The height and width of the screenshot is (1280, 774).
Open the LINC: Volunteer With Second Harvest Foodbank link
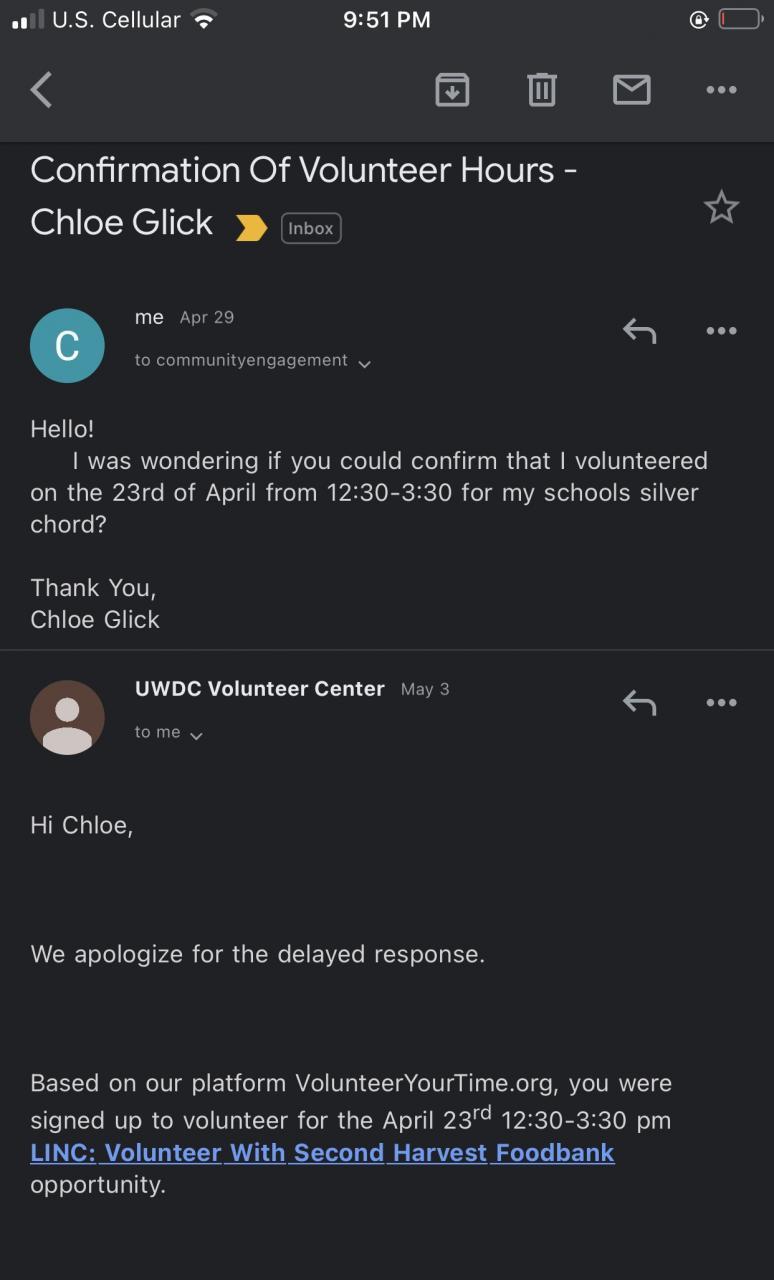pyautogui.click(x=322, y=1152)
